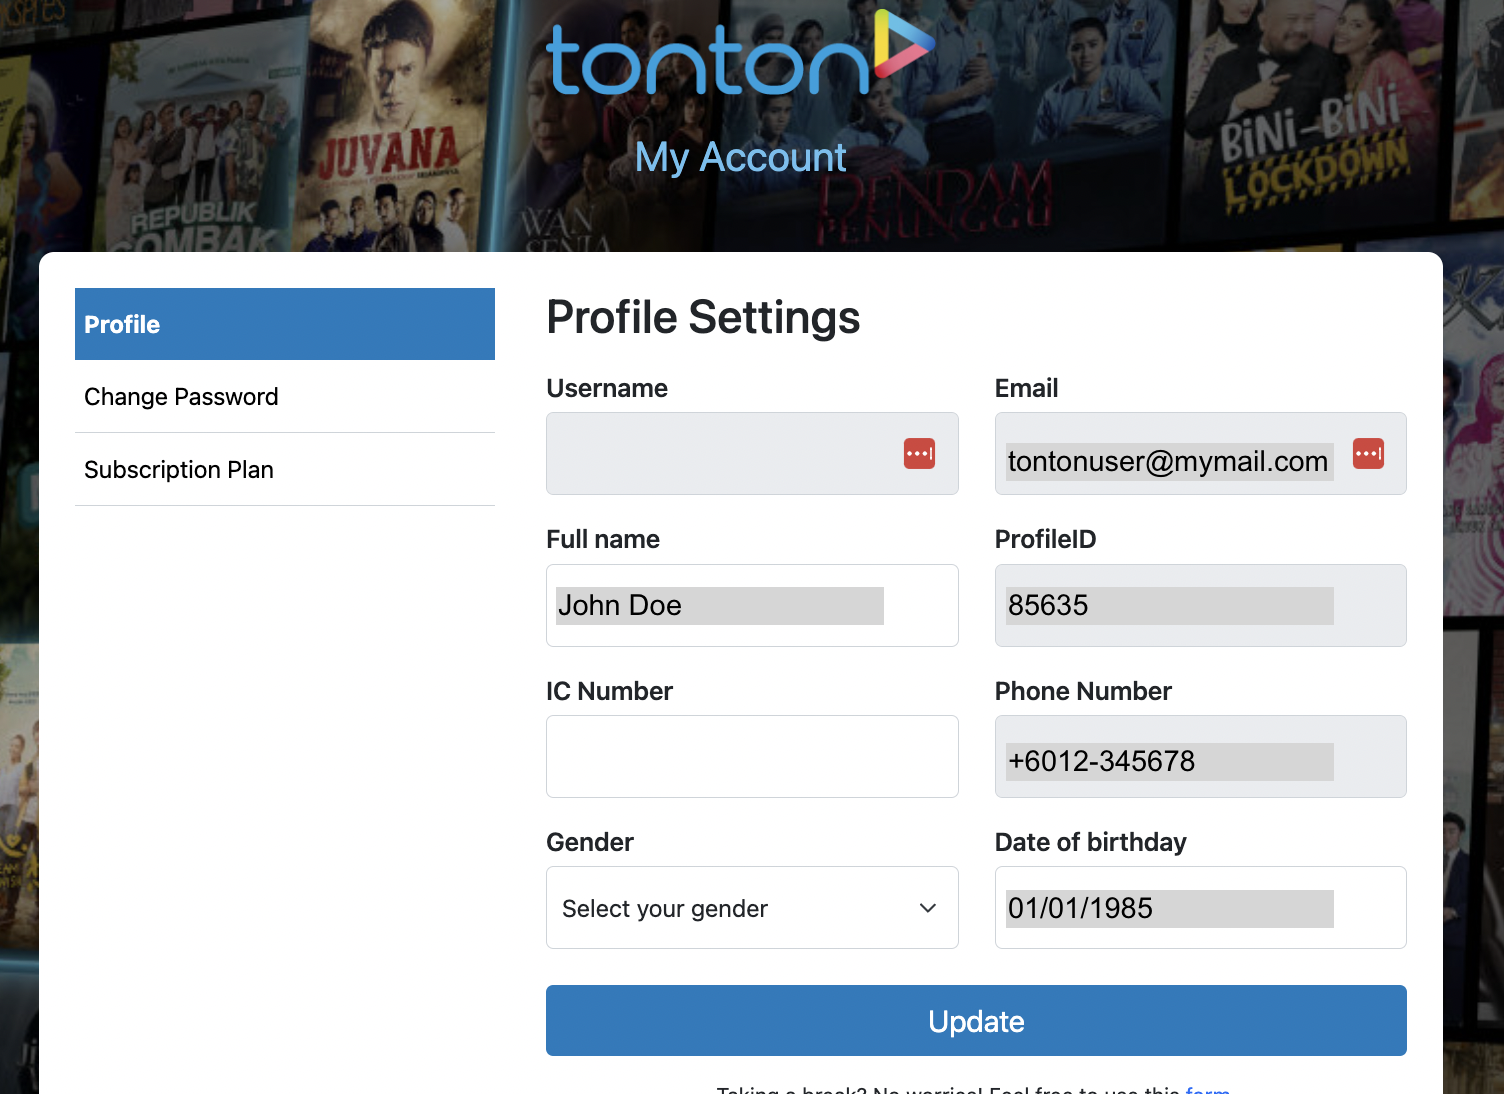The width and height of the screenshot is (1504, 1094).
Task: Click the Email field with tontonuser@mymail.com
Action: pos(1168,461)
